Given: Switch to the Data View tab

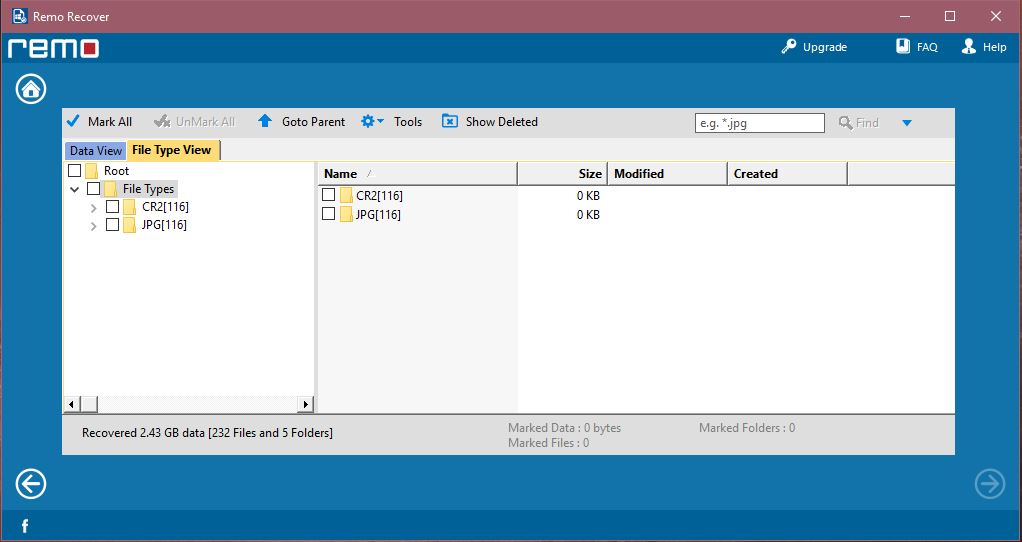Looking at the screenshot, I should 96,151.
